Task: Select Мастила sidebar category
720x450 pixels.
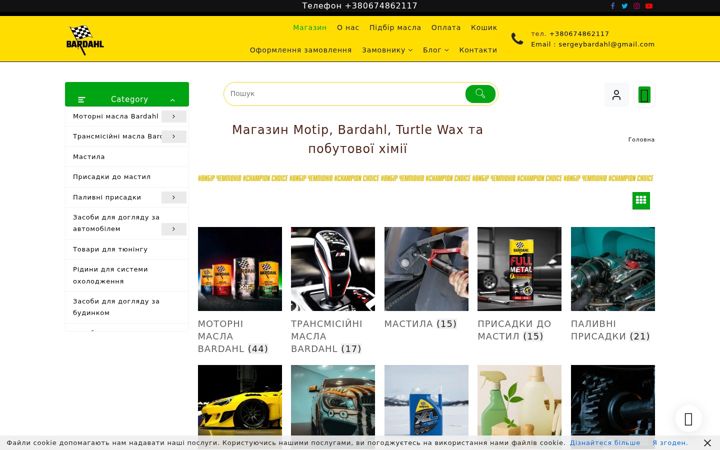Action: point(89,157)
